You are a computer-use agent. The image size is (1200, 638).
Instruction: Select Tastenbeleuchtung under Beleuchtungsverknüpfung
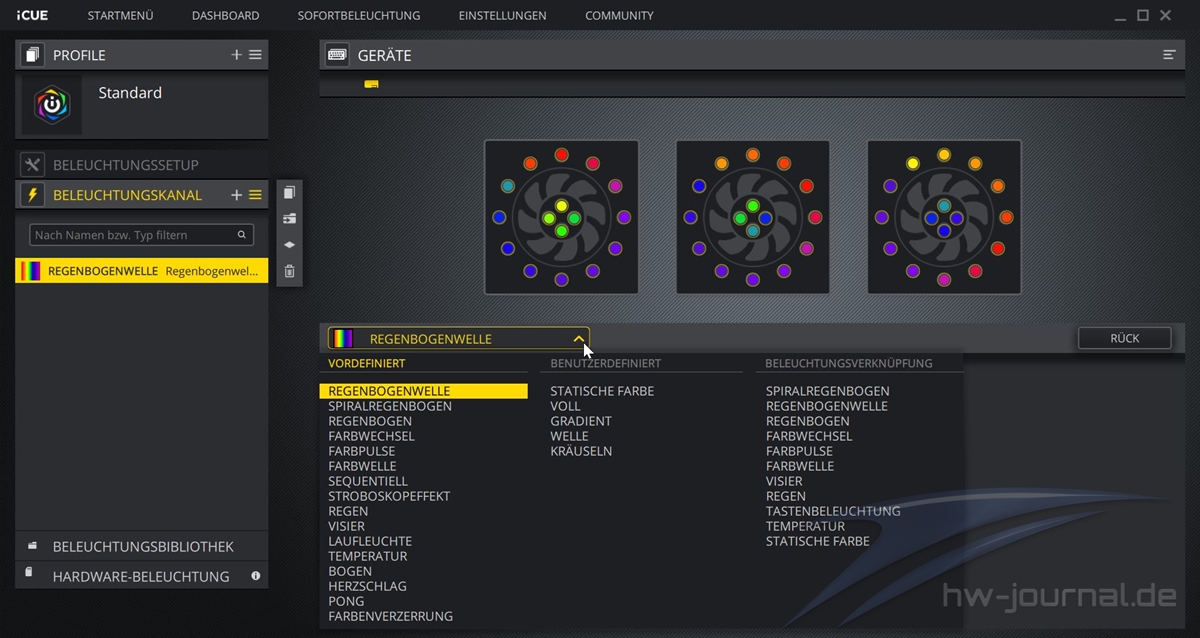point(833,511)
